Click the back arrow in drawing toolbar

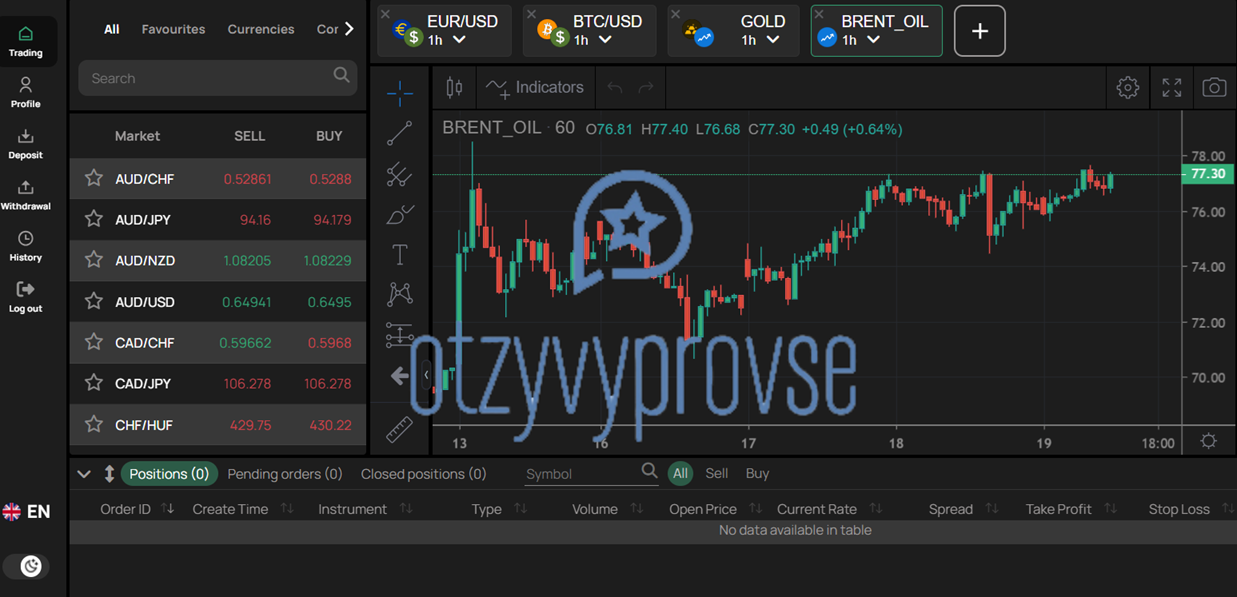point(400,376)
